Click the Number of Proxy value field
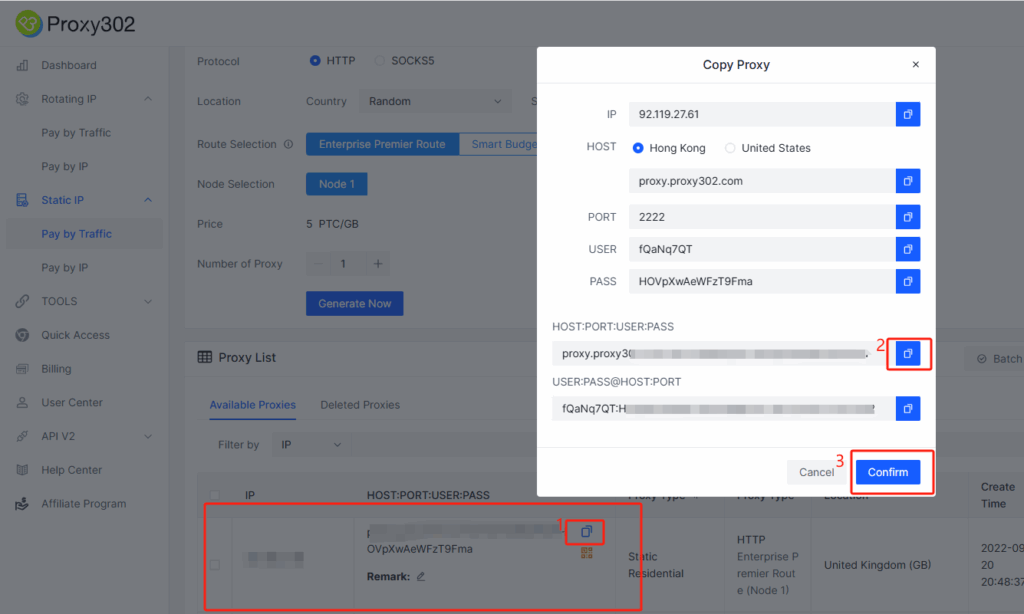Screen dimensions: 1024x614 coord(347,264)
